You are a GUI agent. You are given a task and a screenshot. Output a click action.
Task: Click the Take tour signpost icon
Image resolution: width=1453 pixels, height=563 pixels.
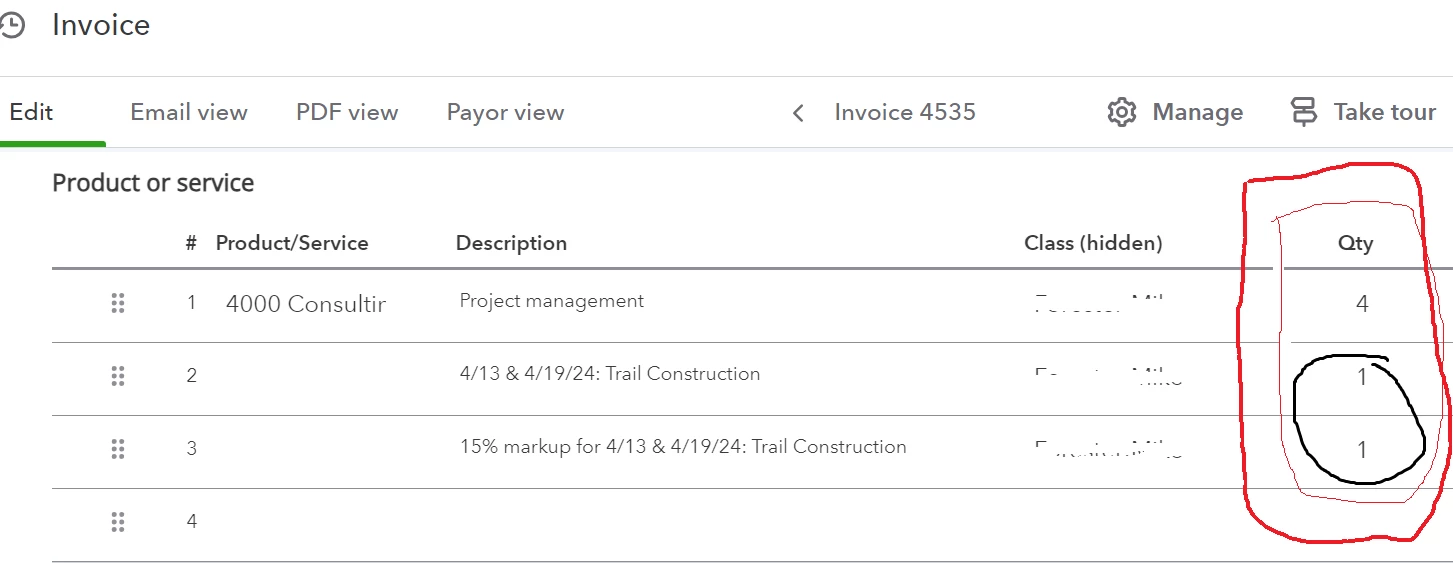click(x=1304, y=112)
